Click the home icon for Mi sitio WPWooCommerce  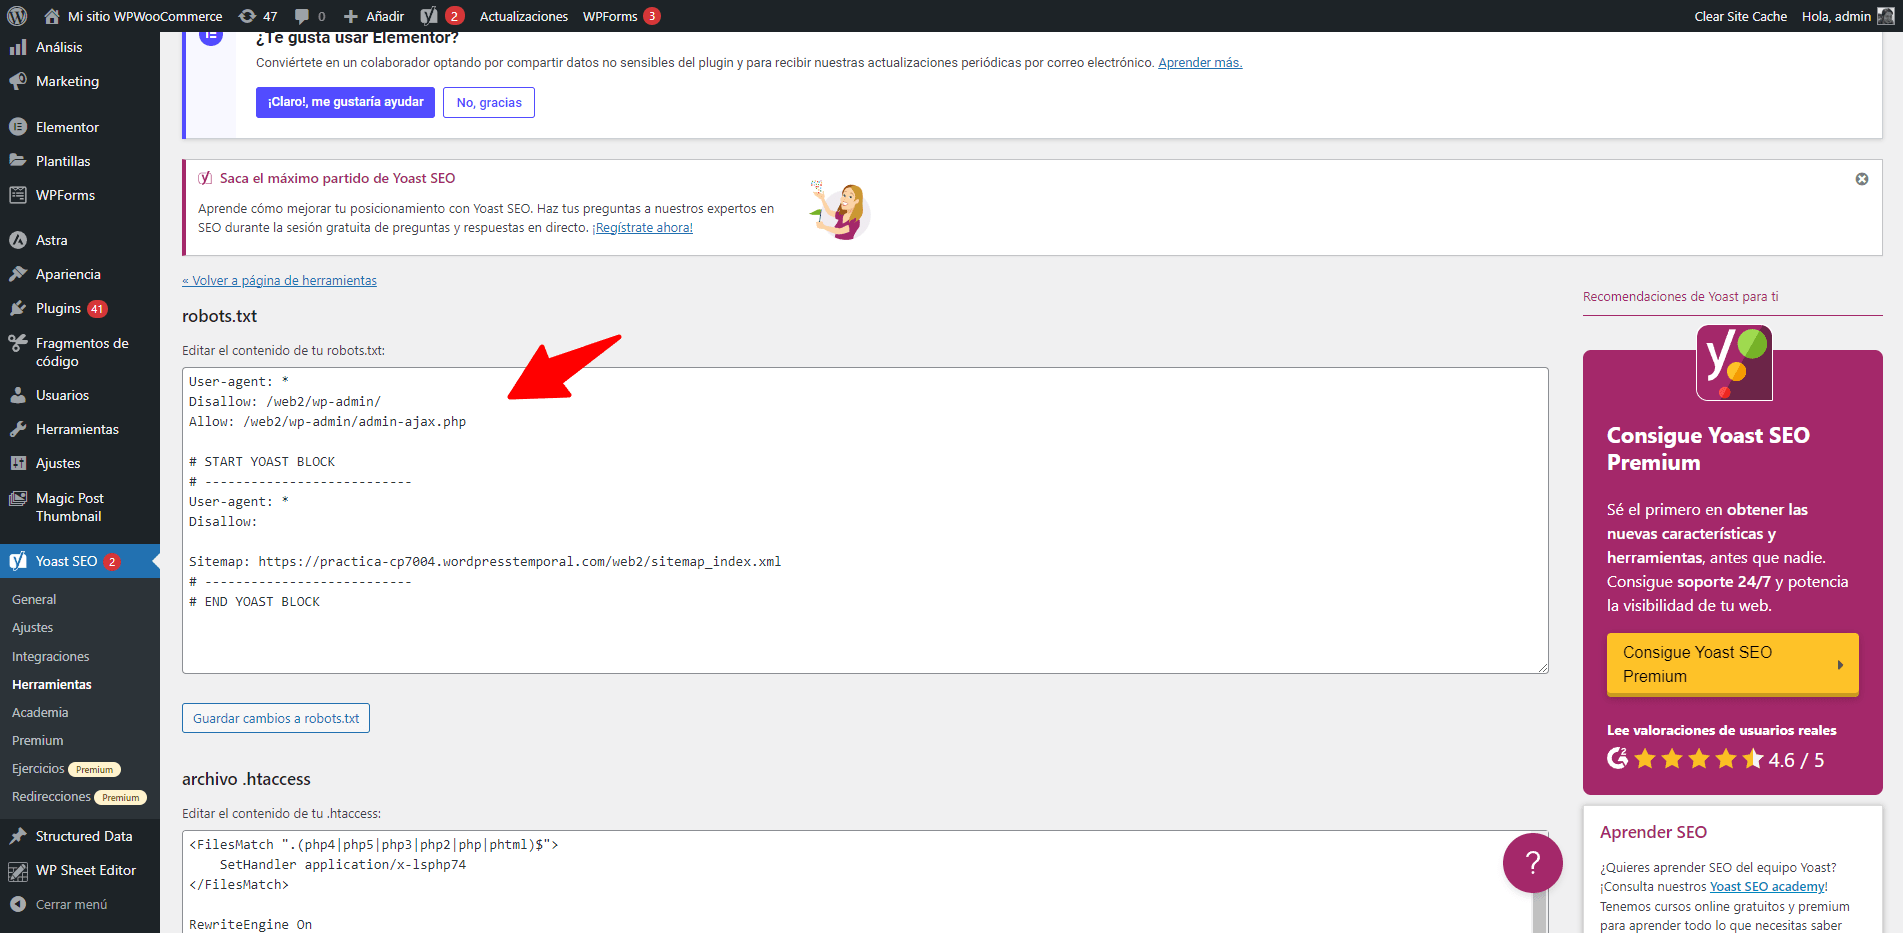[52, 16]
